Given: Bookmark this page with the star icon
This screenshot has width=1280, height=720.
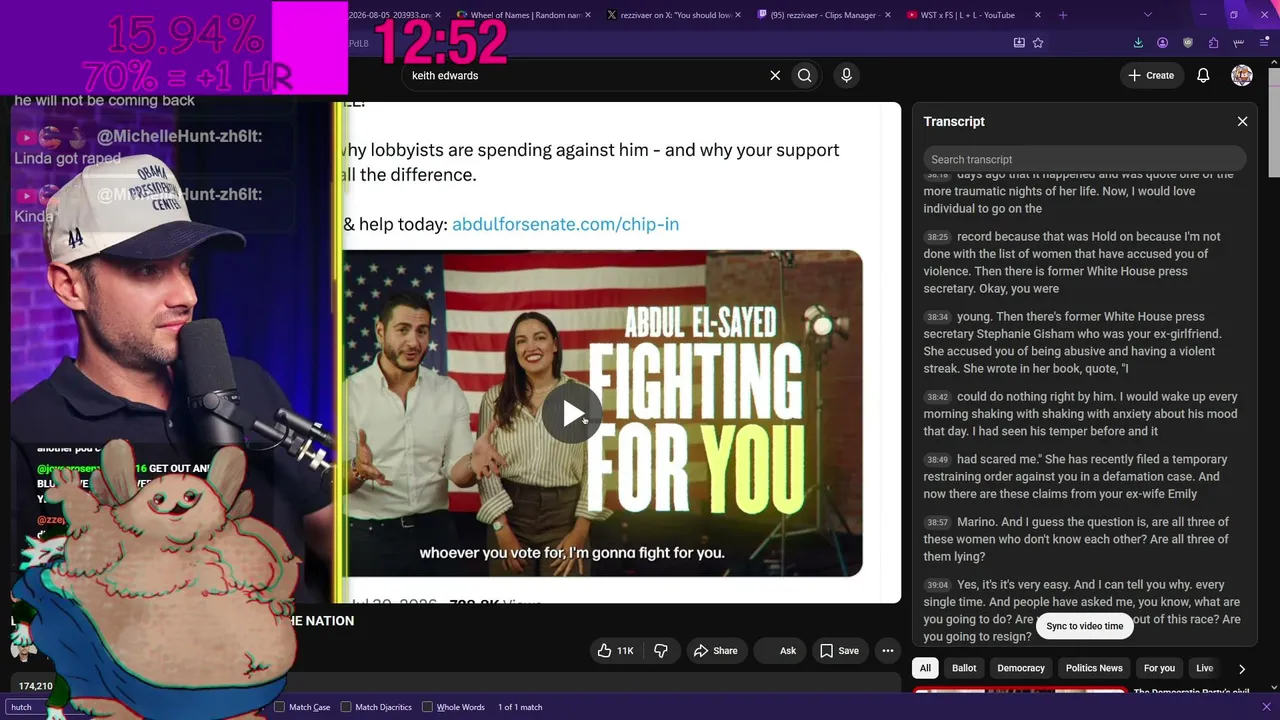Looking at the screenshot, I should coord(1038,43).
